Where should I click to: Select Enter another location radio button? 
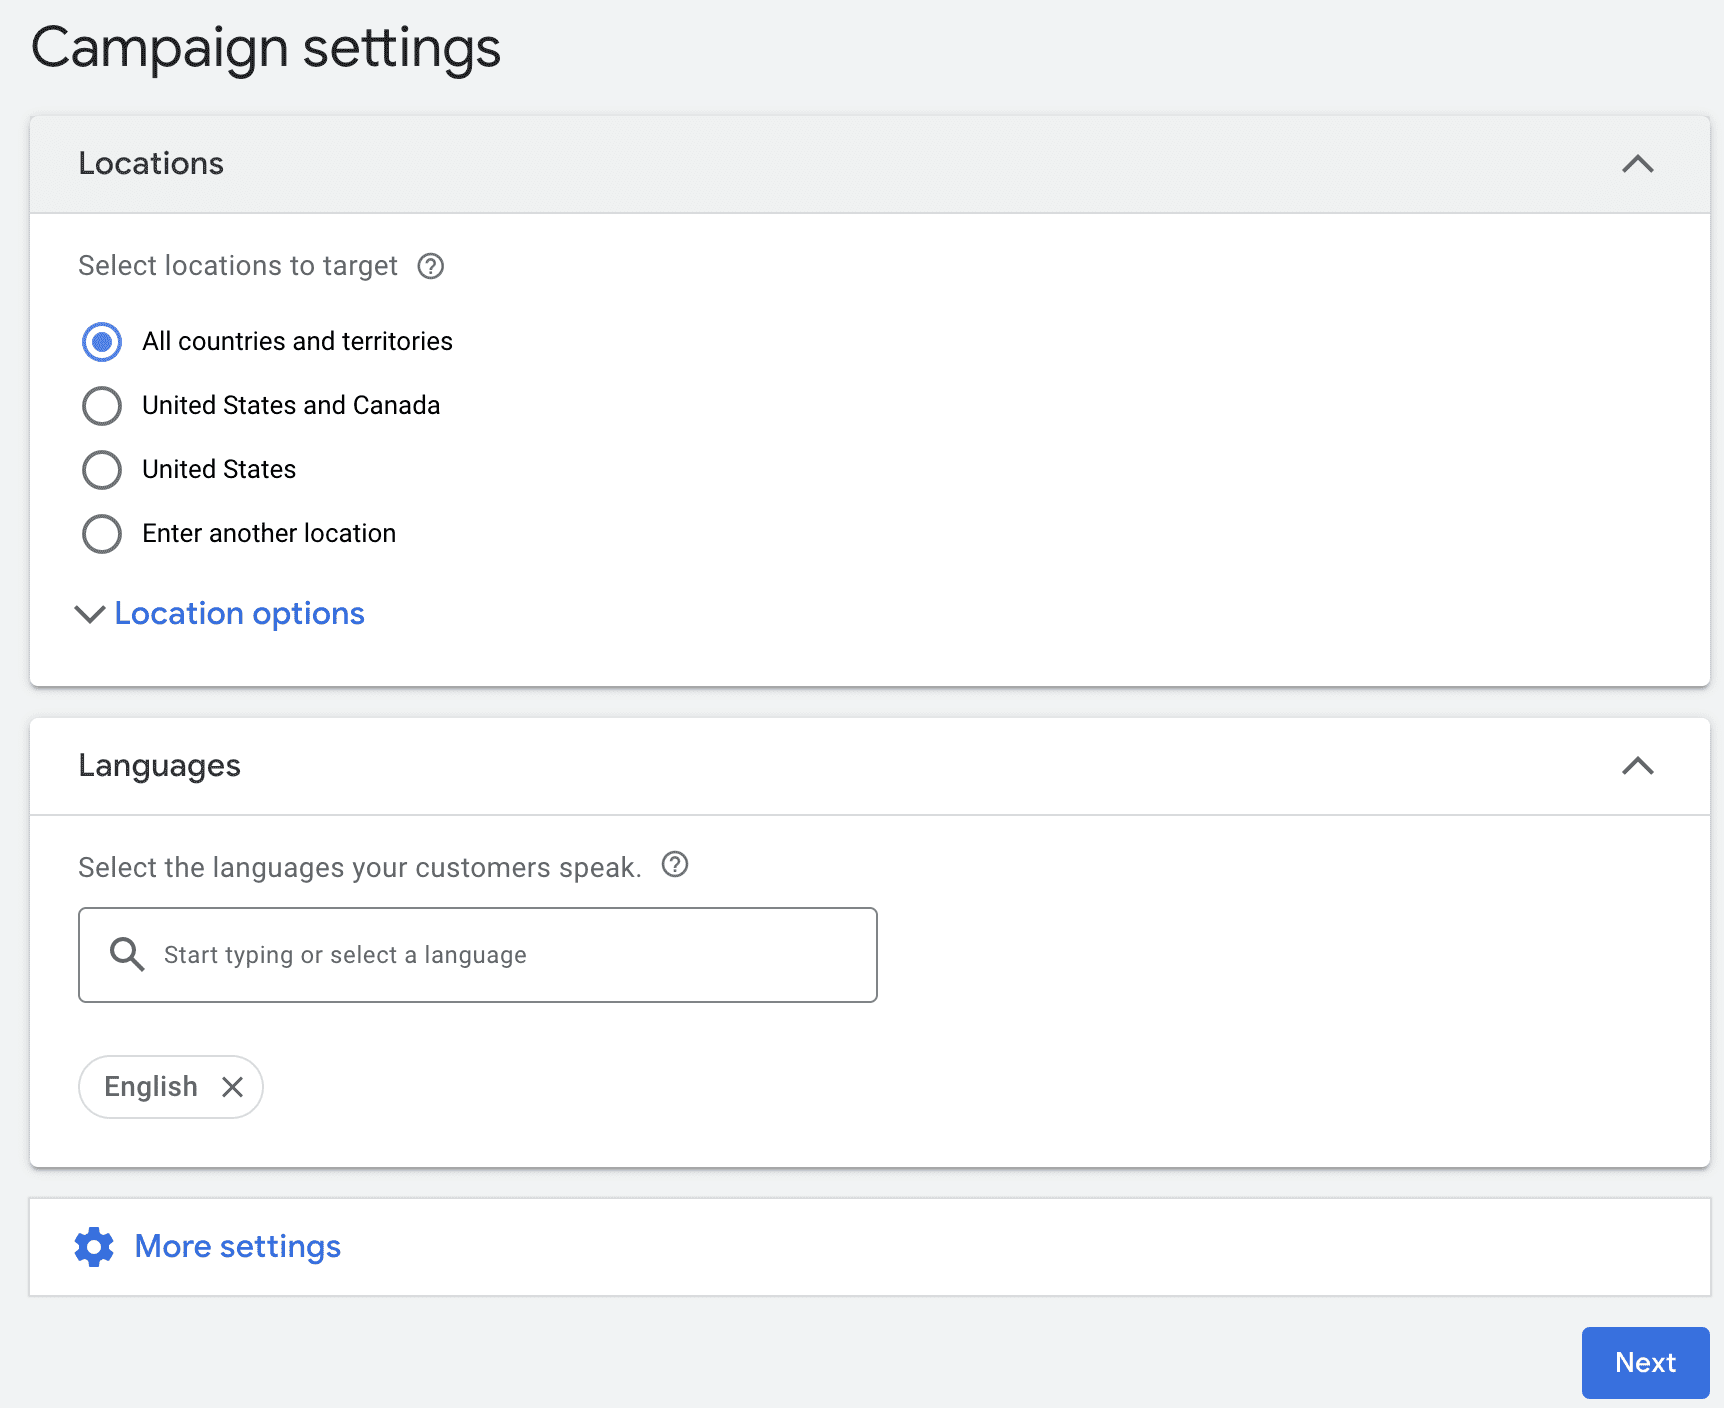[x=102, y=534]
